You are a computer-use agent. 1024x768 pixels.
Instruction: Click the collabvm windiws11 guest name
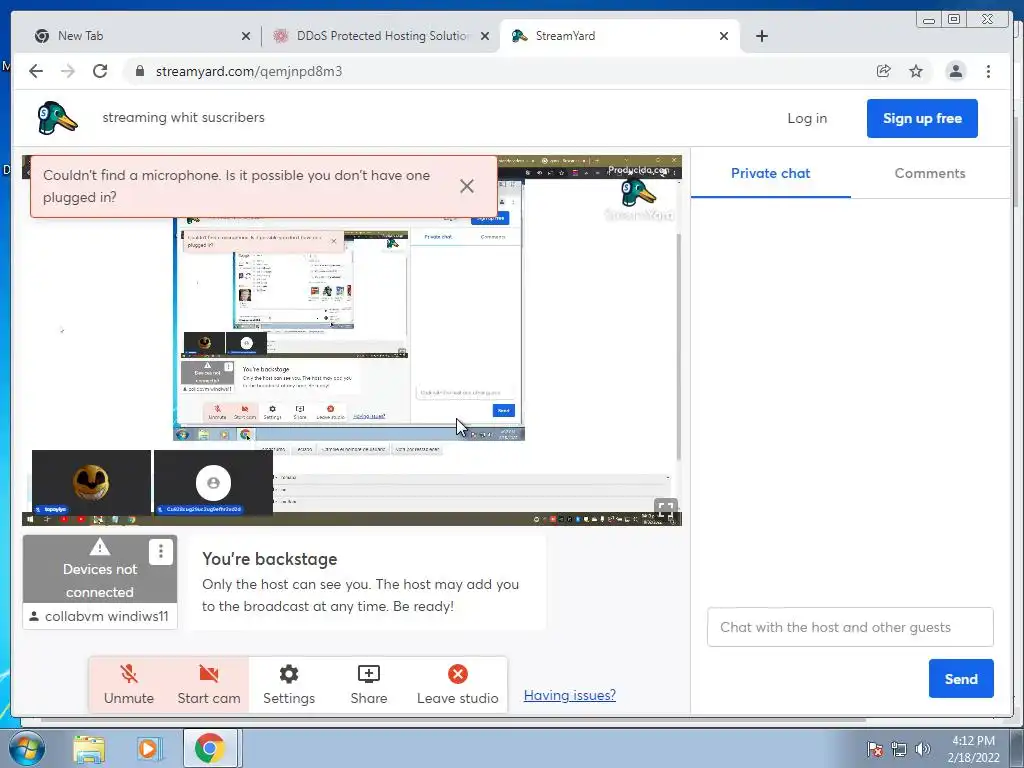(106, 616)
